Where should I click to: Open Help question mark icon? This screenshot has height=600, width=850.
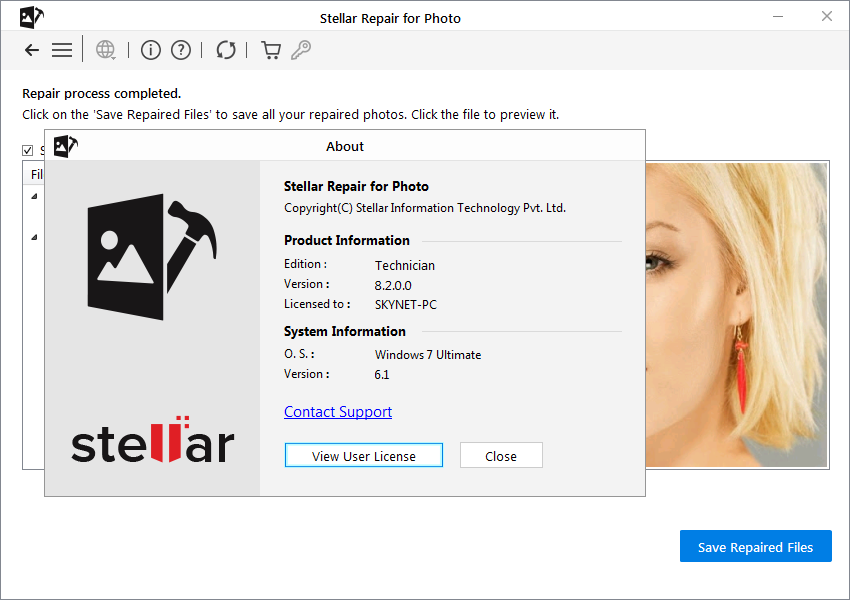[x=181, y=50]
